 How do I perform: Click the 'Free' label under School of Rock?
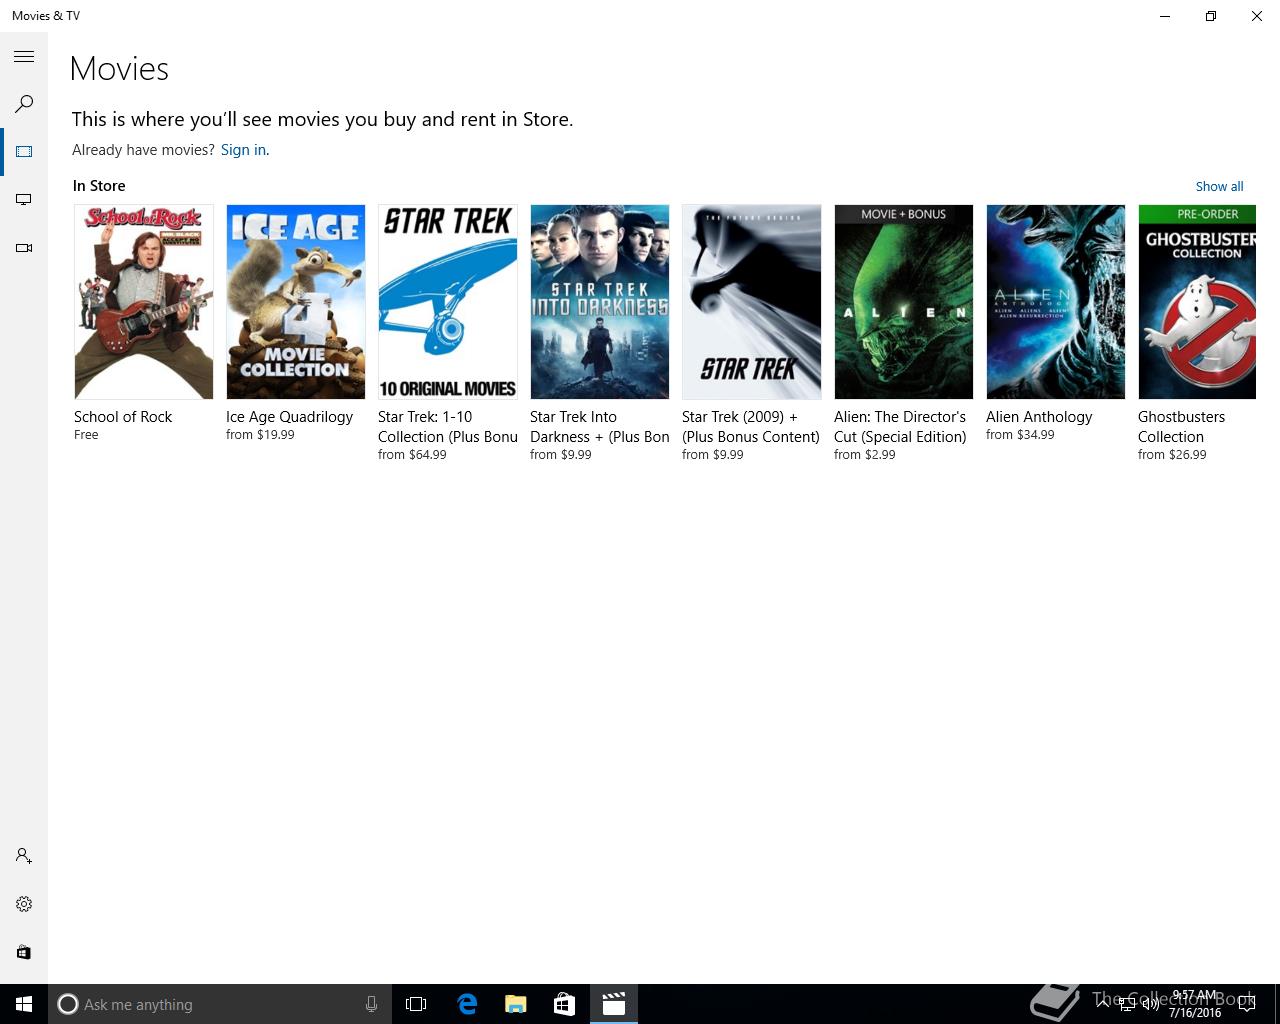[86, 435]
